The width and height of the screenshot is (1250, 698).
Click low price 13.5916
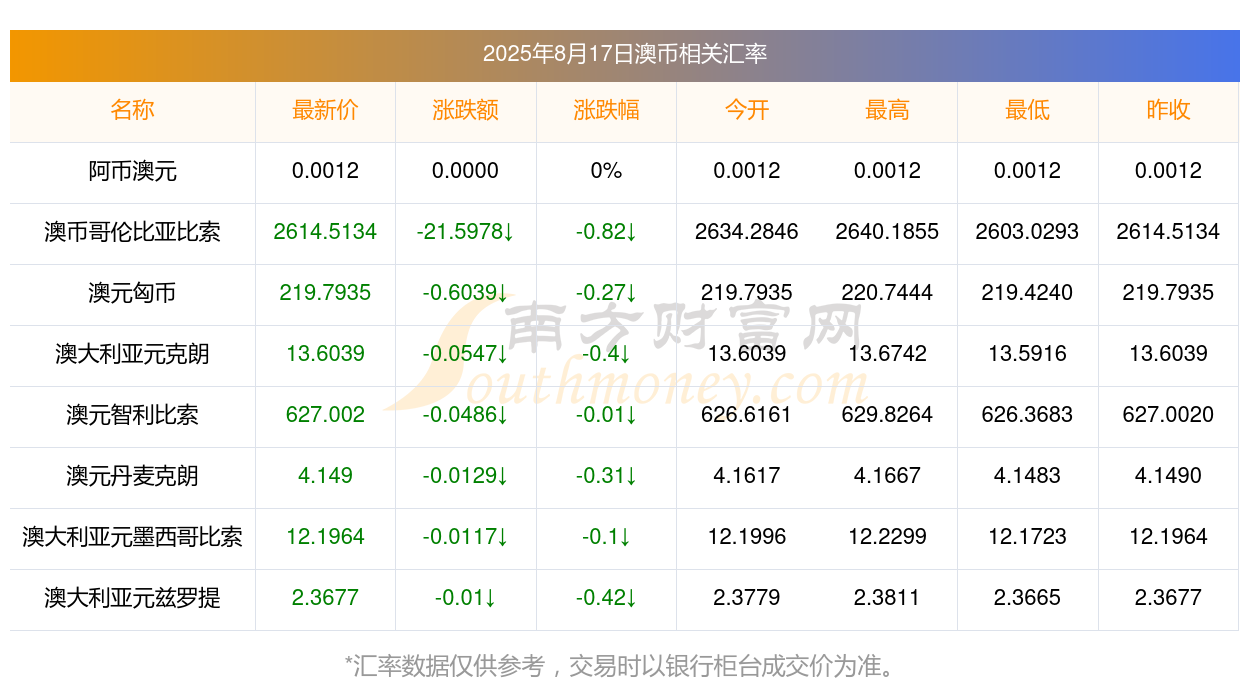(x=1028, y=354)
